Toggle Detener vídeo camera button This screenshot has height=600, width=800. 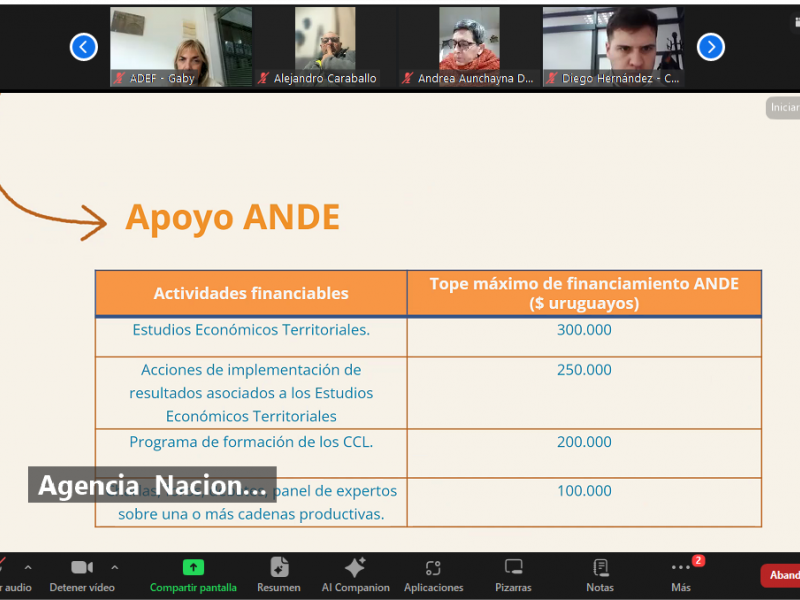click(82, 576)
